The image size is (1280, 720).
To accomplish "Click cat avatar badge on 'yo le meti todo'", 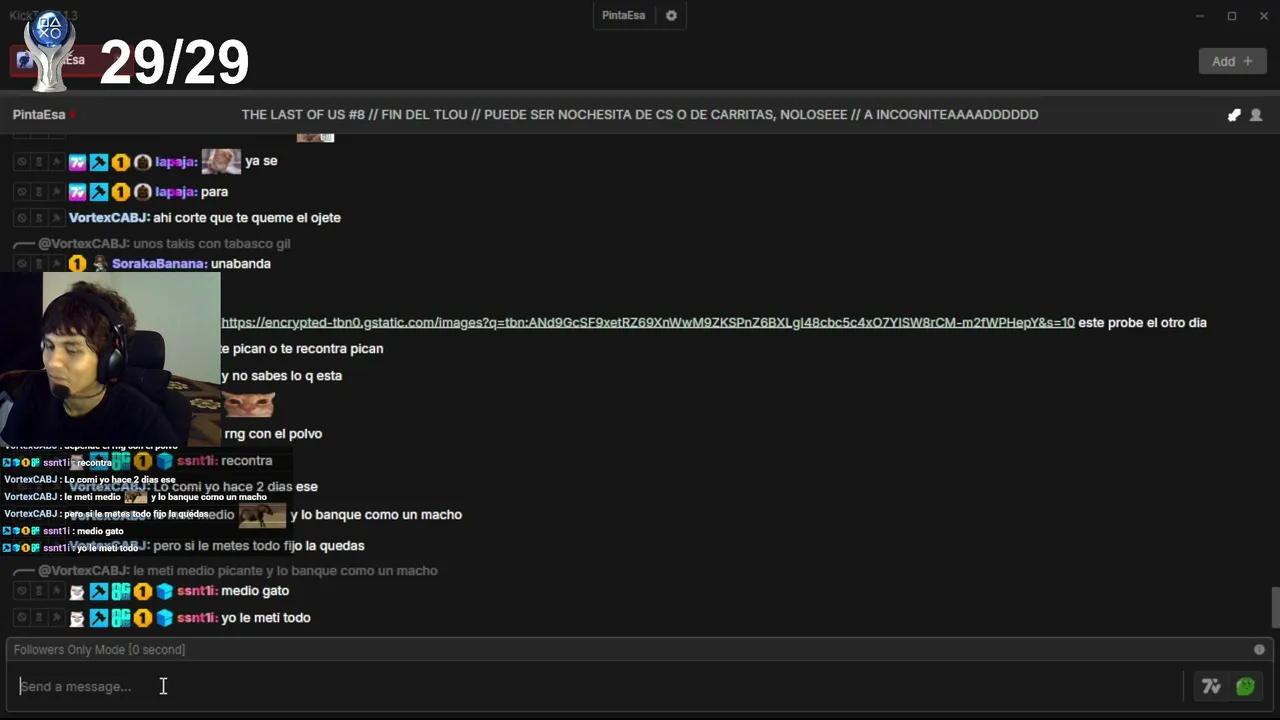I will pos(77,618).
